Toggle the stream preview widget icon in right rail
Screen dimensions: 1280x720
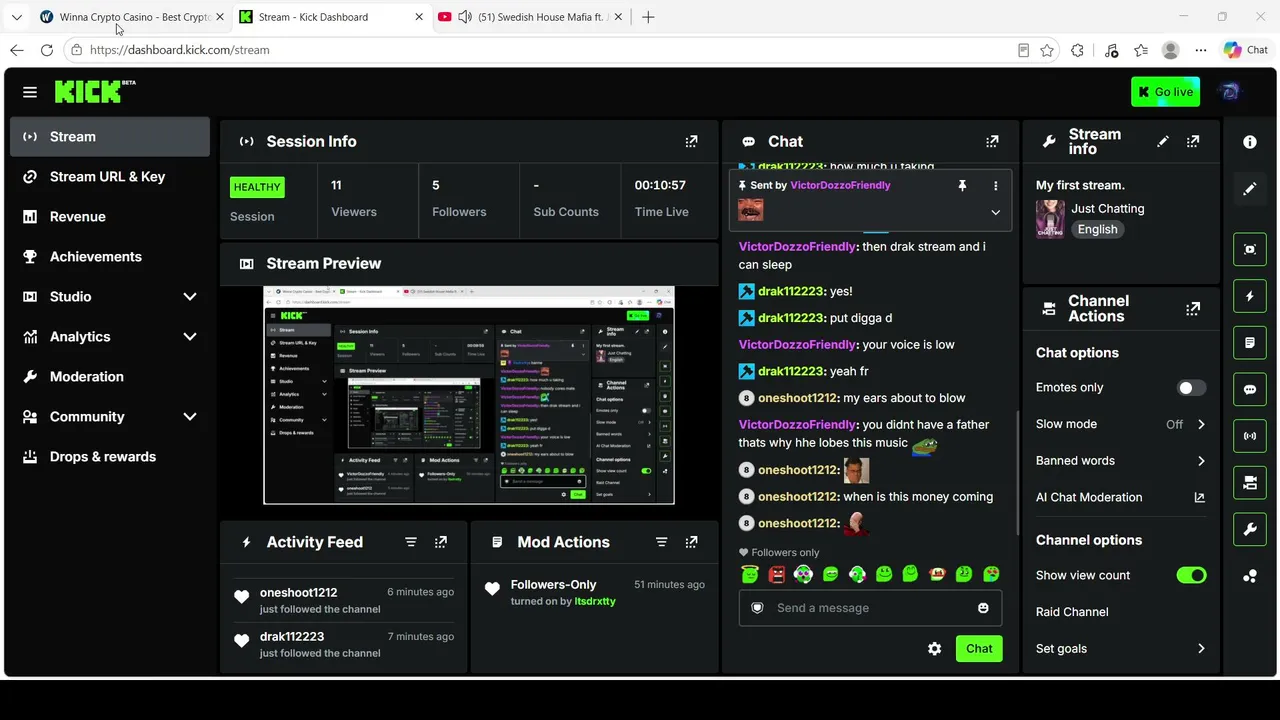point(1250,250)
